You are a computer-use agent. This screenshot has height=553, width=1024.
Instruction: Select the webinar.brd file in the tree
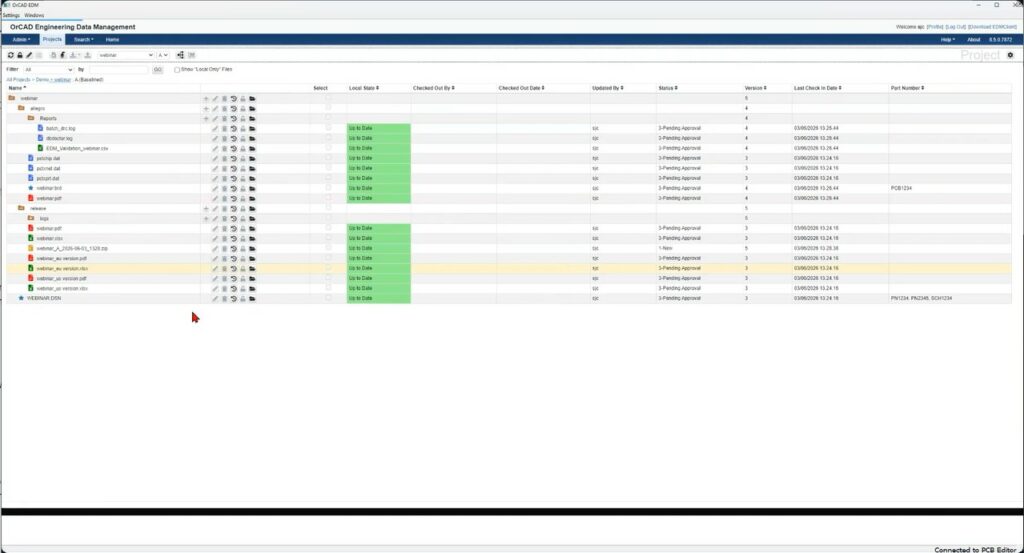(x=49, y=188)
